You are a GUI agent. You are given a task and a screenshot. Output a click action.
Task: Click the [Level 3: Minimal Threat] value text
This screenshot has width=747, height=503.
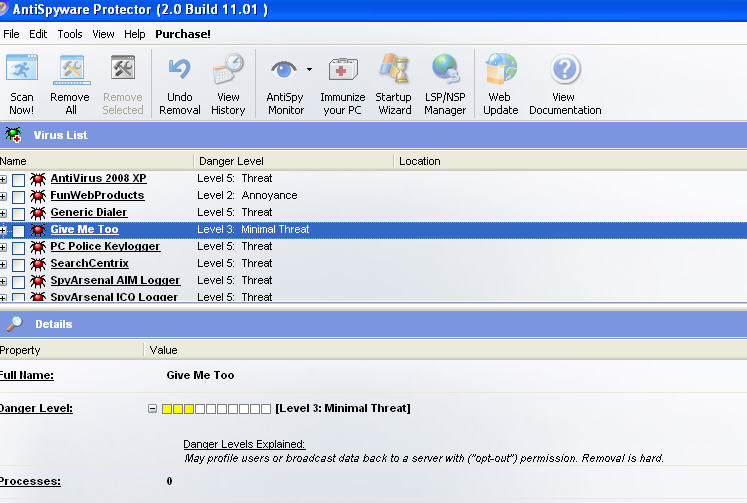pyautogui.click(x=343, y=408)
